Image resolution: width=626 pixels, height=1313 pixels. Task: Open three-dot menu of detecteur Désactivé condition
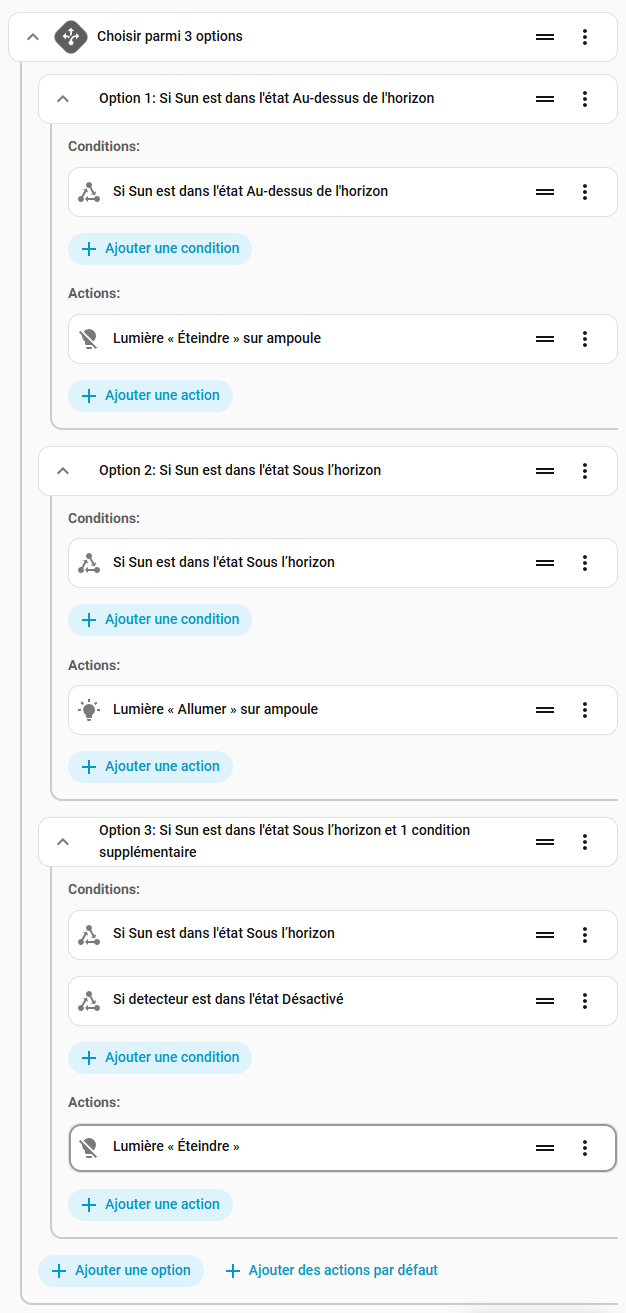click(x=585, y=1001)
